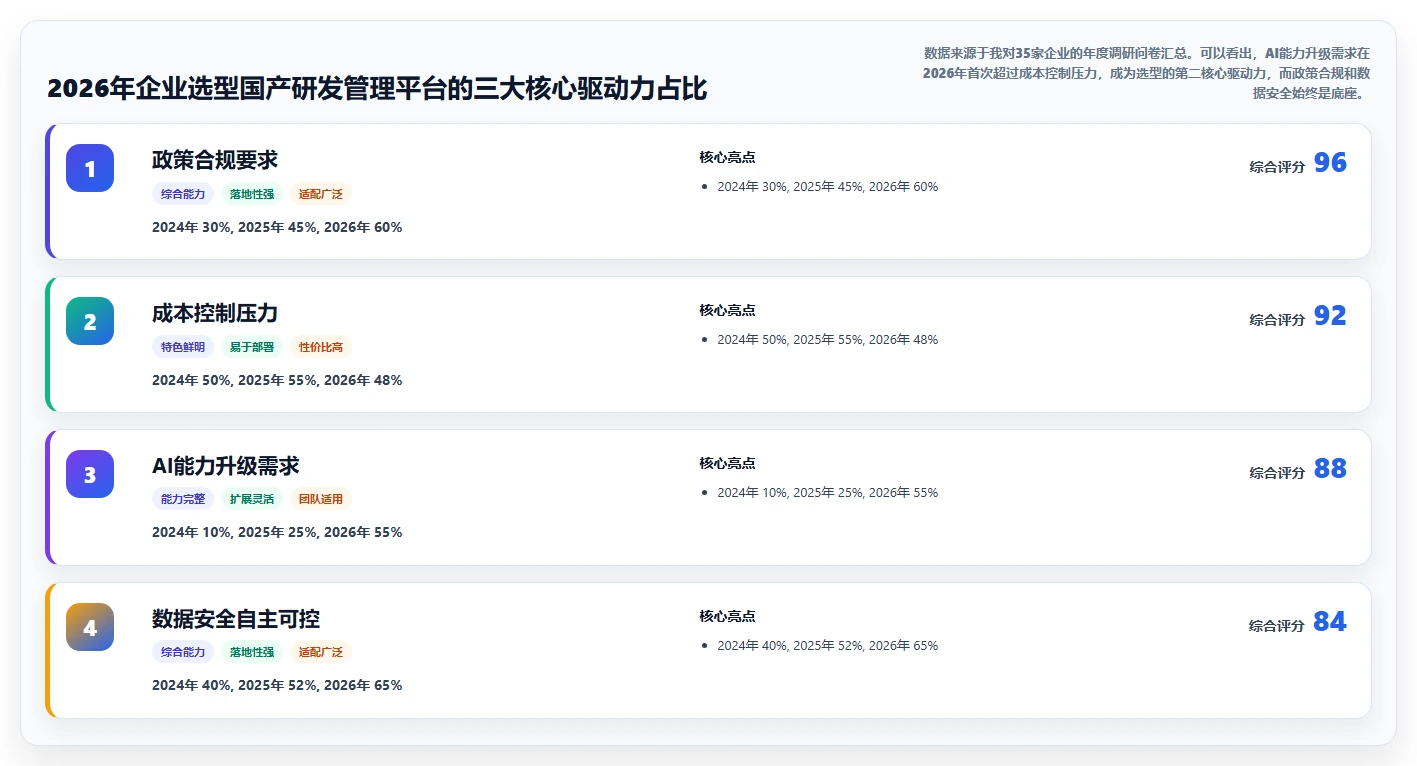
Task: Click bullet item 2024年 50%, 2025年 55%, 2026年 48%
Action: (828, 339)
